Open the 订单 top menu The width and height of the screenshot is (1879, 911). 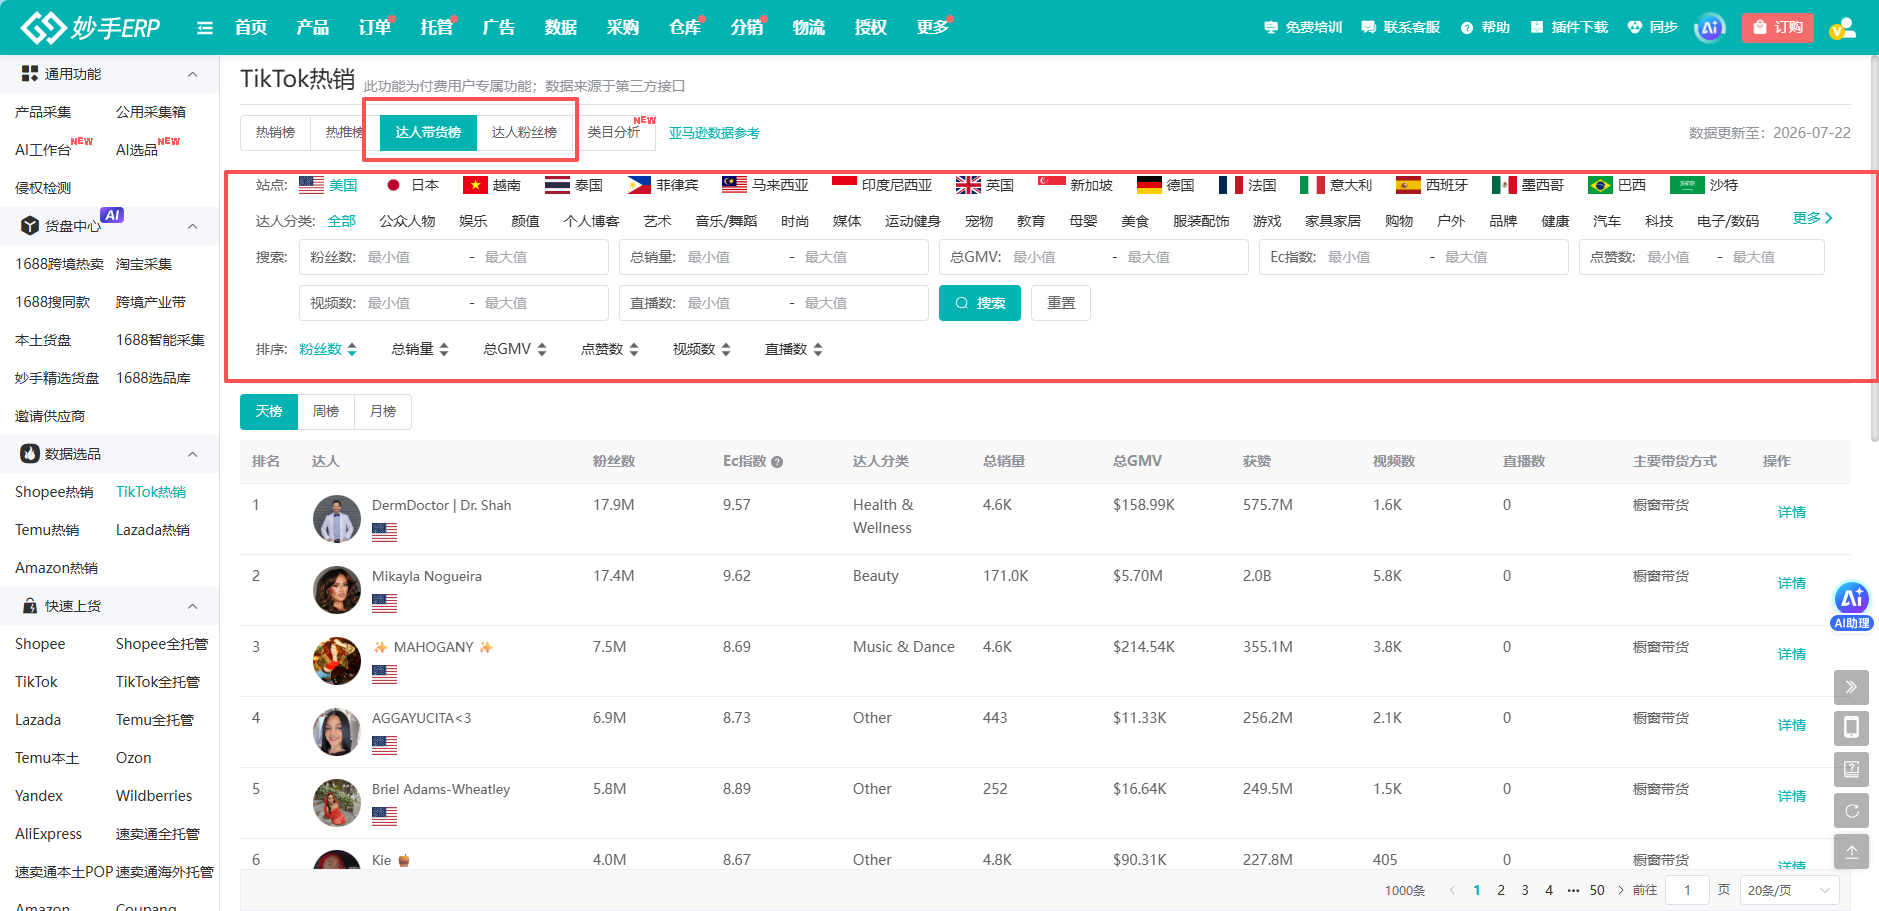tap(375, 28)
